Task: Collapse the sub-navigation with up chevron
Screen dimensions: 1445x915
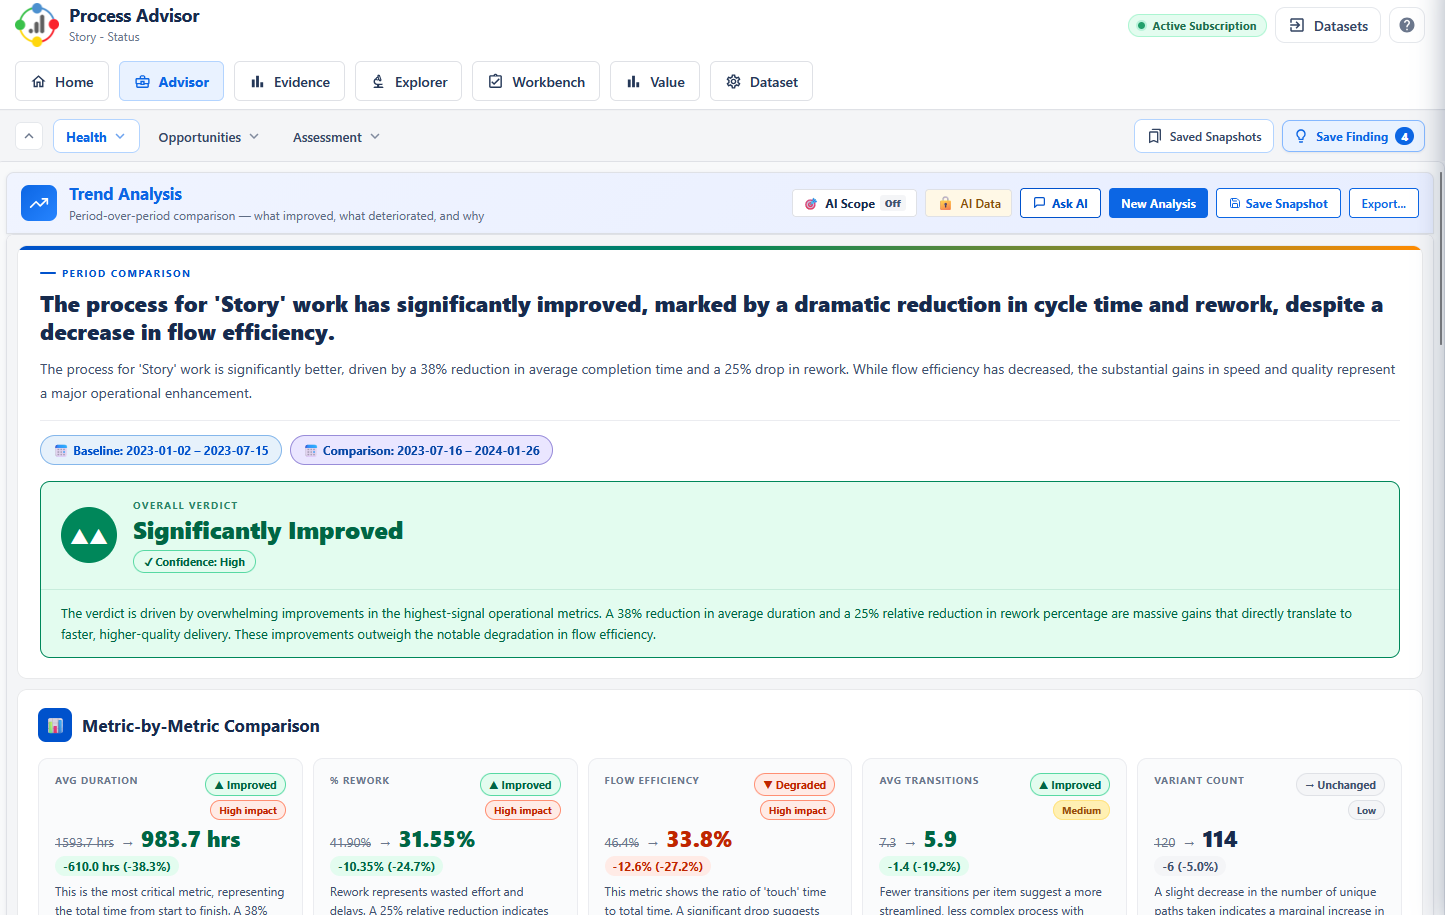Action: click(29, 136)
